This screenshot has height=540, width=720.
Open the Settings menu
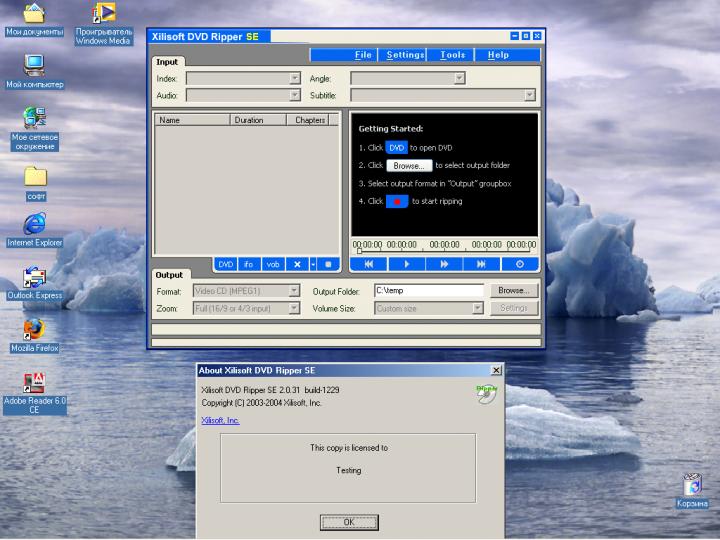(x=405, y=55)
